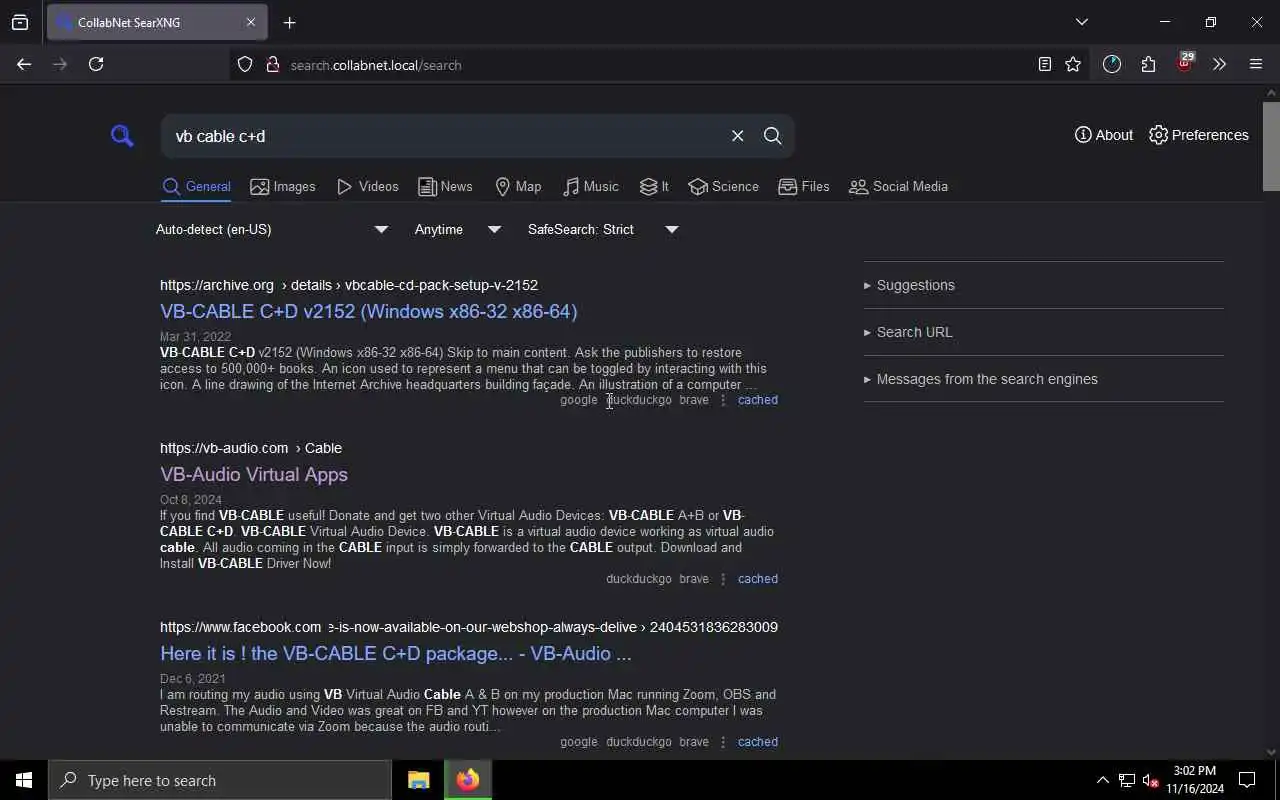Open the Facebook VB-CABLE C+D package result
This screenshot has width=1280, height=800.
tap(396, 654)
